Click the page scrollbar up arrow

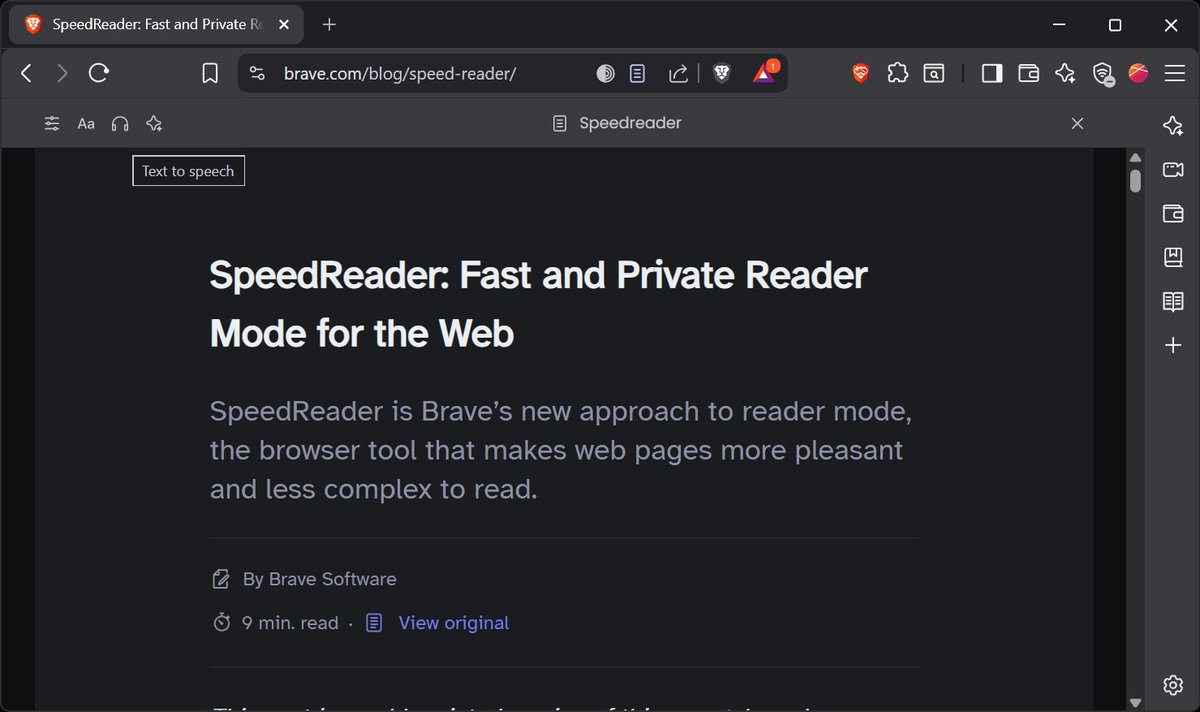pyautogui.click(x=1135, y=158)
